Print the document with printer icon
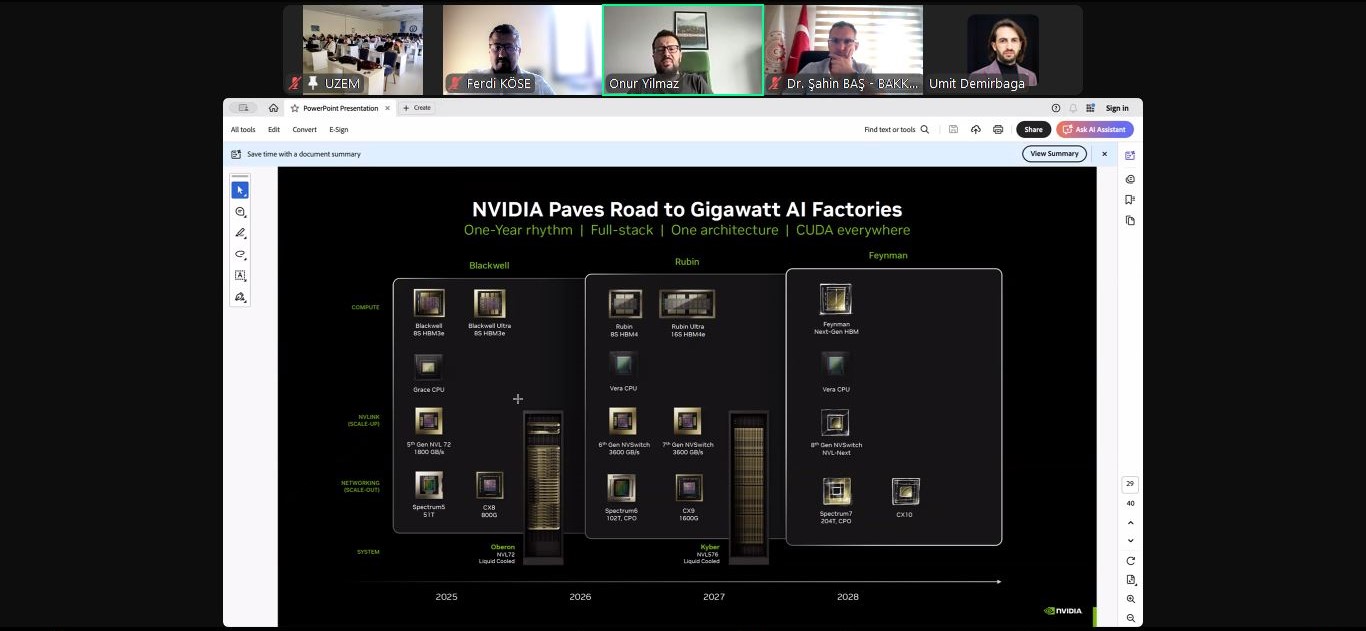The width and height of the screenshot is (1366, 631). pyautogui.click(x=998, y=129)
